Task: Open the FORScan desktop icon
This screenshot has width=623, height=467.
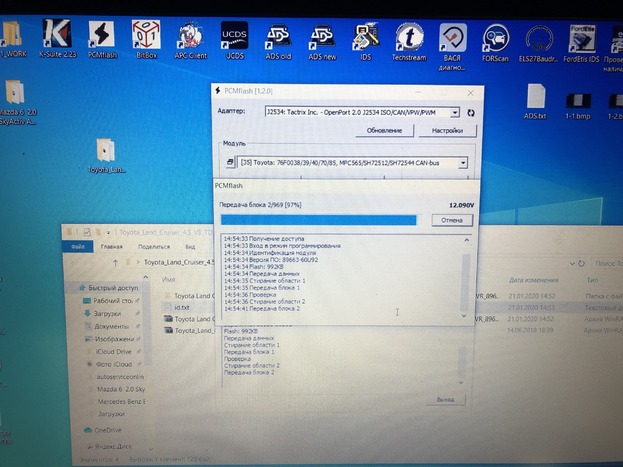Action: [495, 39]
